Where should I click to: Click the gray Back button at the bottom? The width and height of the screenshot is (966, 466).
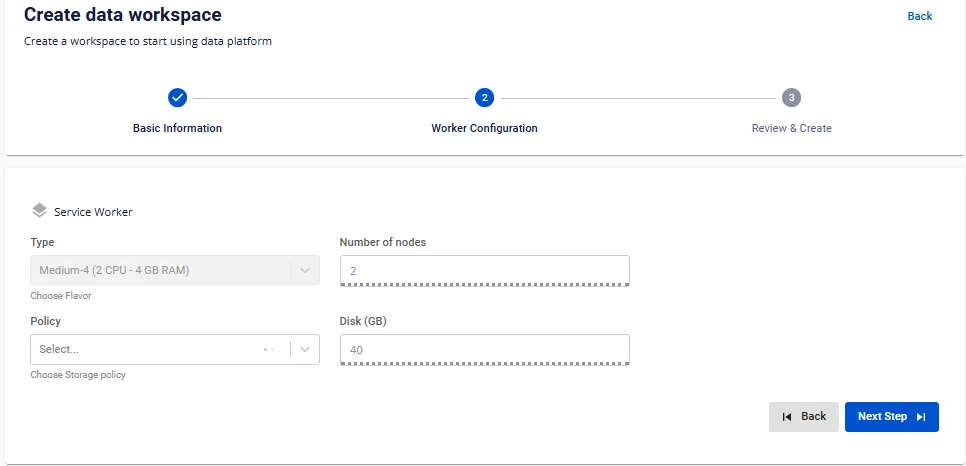coord(804,417)
